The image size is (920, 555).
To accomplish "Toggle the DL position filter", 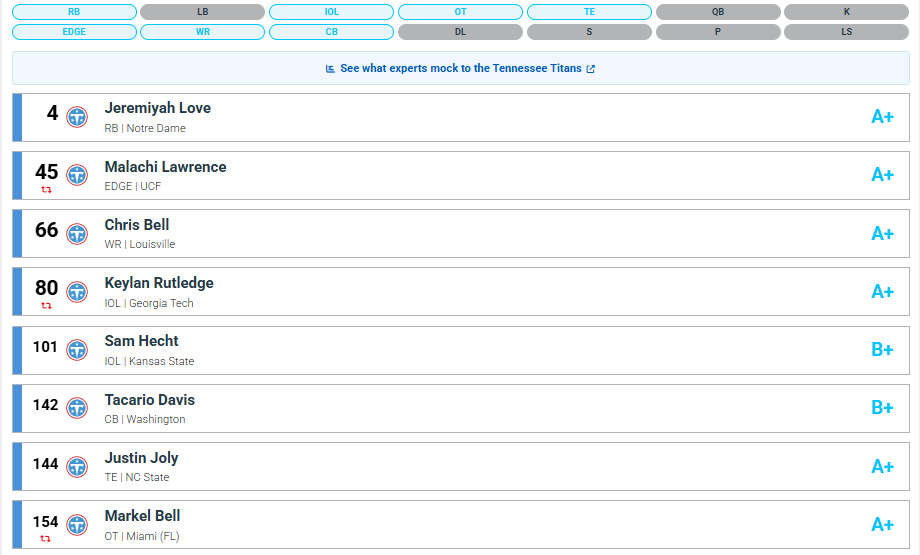I will (x=461, y=32).
